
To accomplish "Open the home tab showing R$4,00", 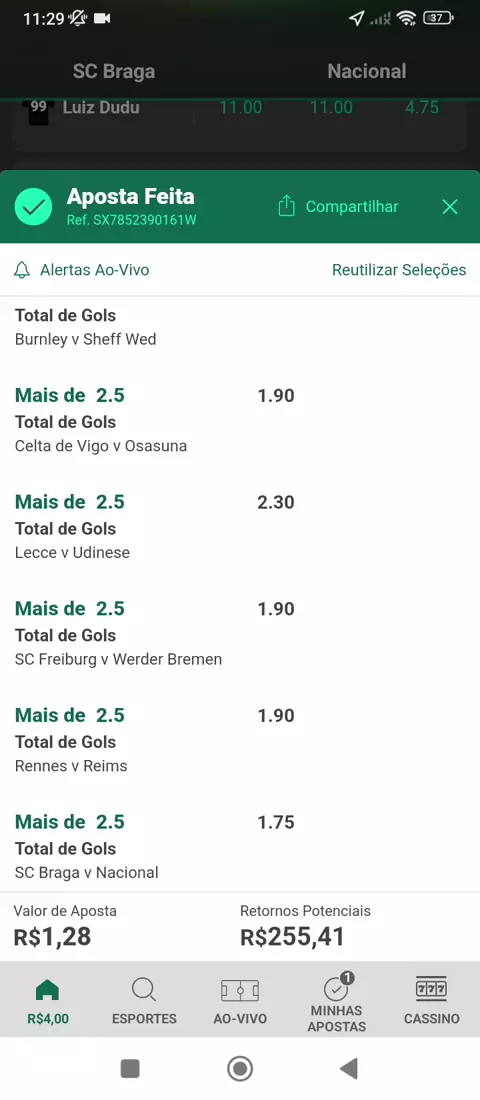I will point(48,1001).
